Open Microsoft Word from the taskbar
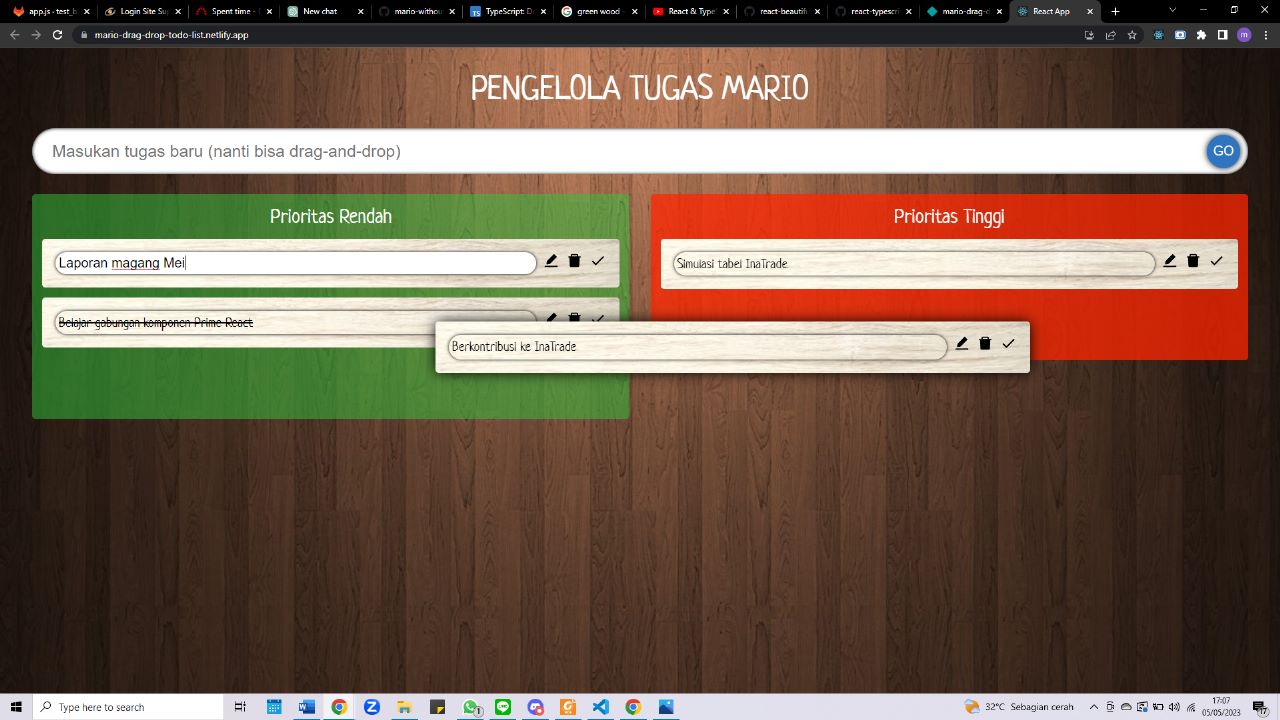Viewport: 1280px width, 720px height. click(x=306, y=707)
